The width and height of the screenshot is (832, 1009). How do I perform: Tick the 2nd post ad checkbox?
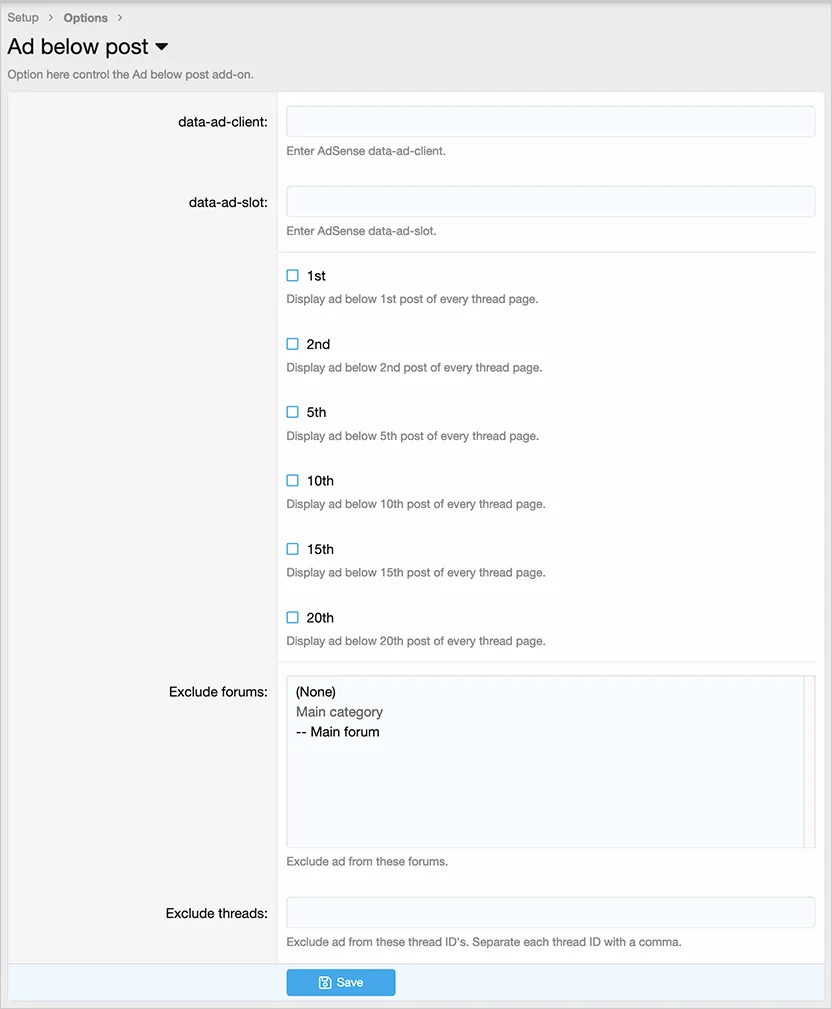click(293, 344)
